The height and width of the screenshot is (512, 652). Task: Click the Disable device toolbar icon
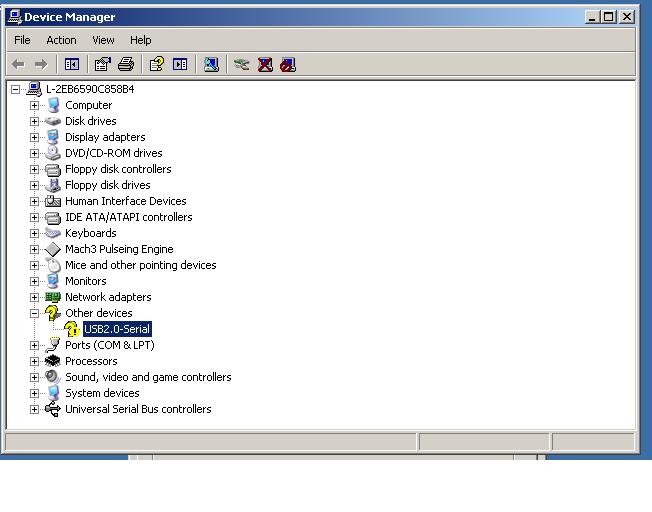(288, 64)
